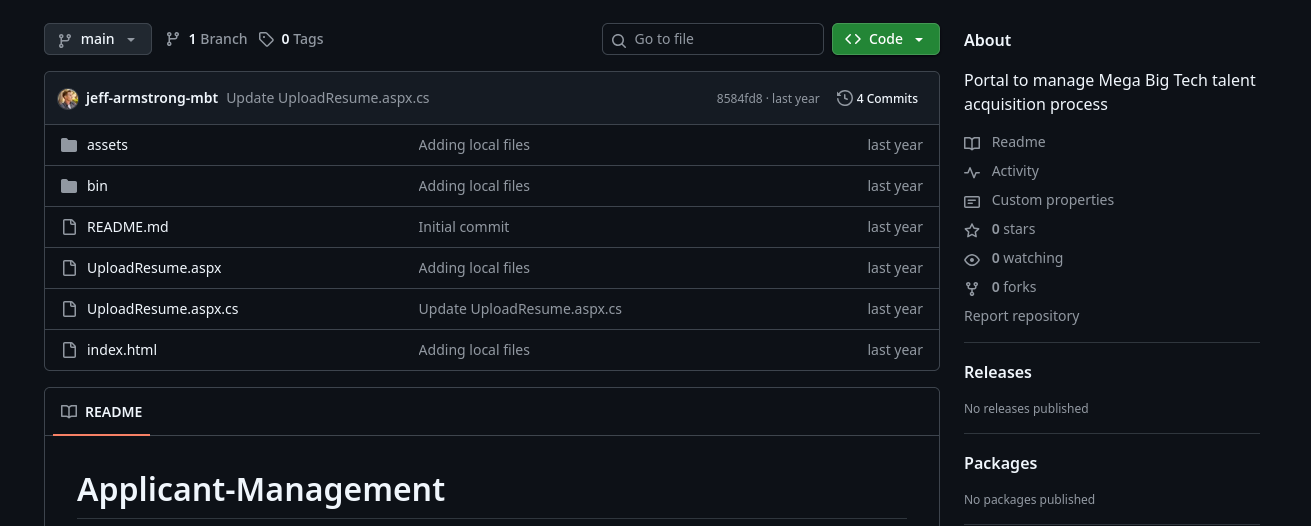Open the UploadResume.aspx file
This screenshot has width=1311, height=526.
pos(154,268)
